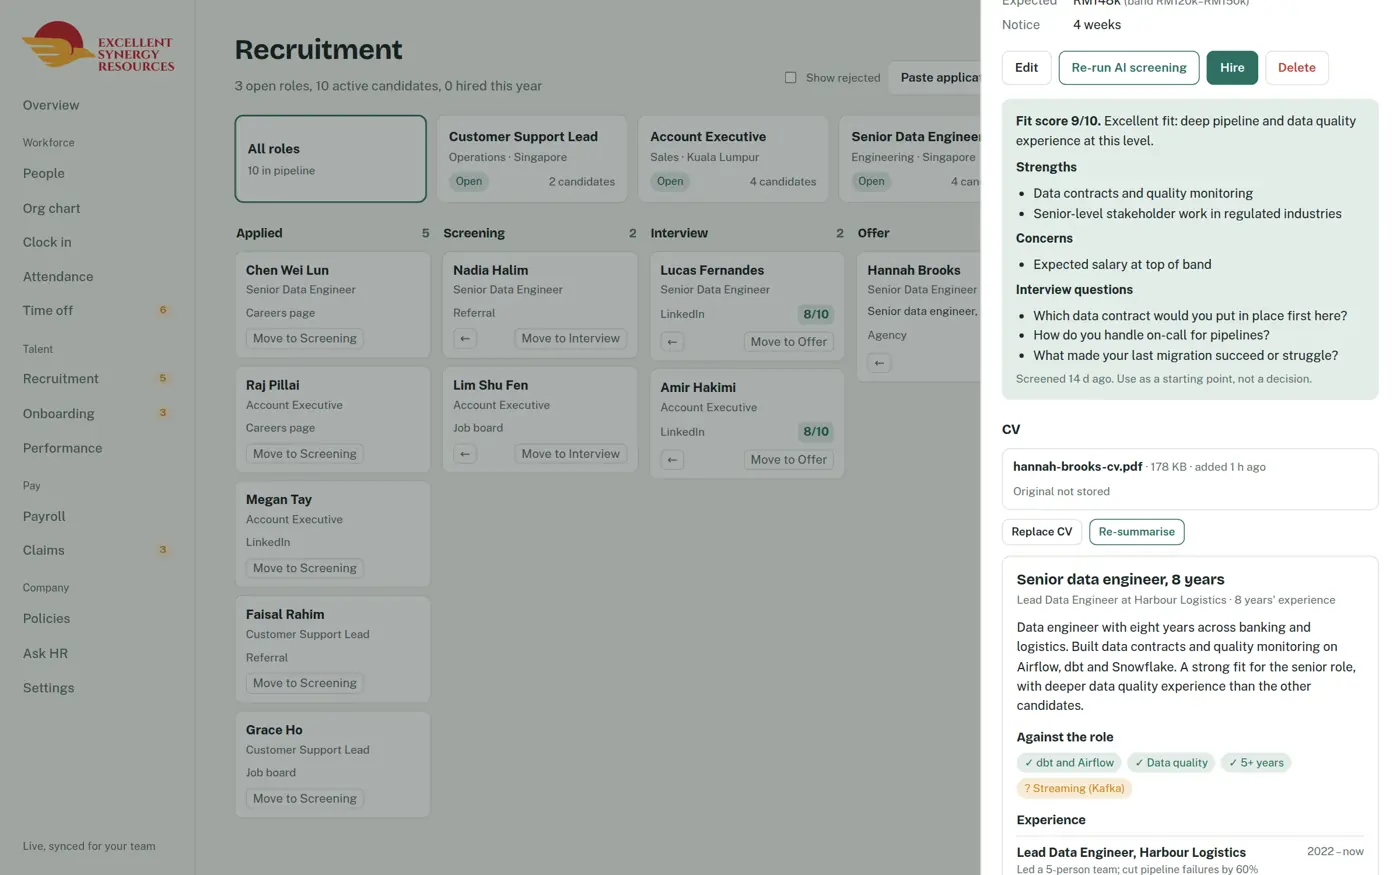1400x875 pixels.
Task: Click the Recruitment count badge 5
Action: click(x=163, y=378)
